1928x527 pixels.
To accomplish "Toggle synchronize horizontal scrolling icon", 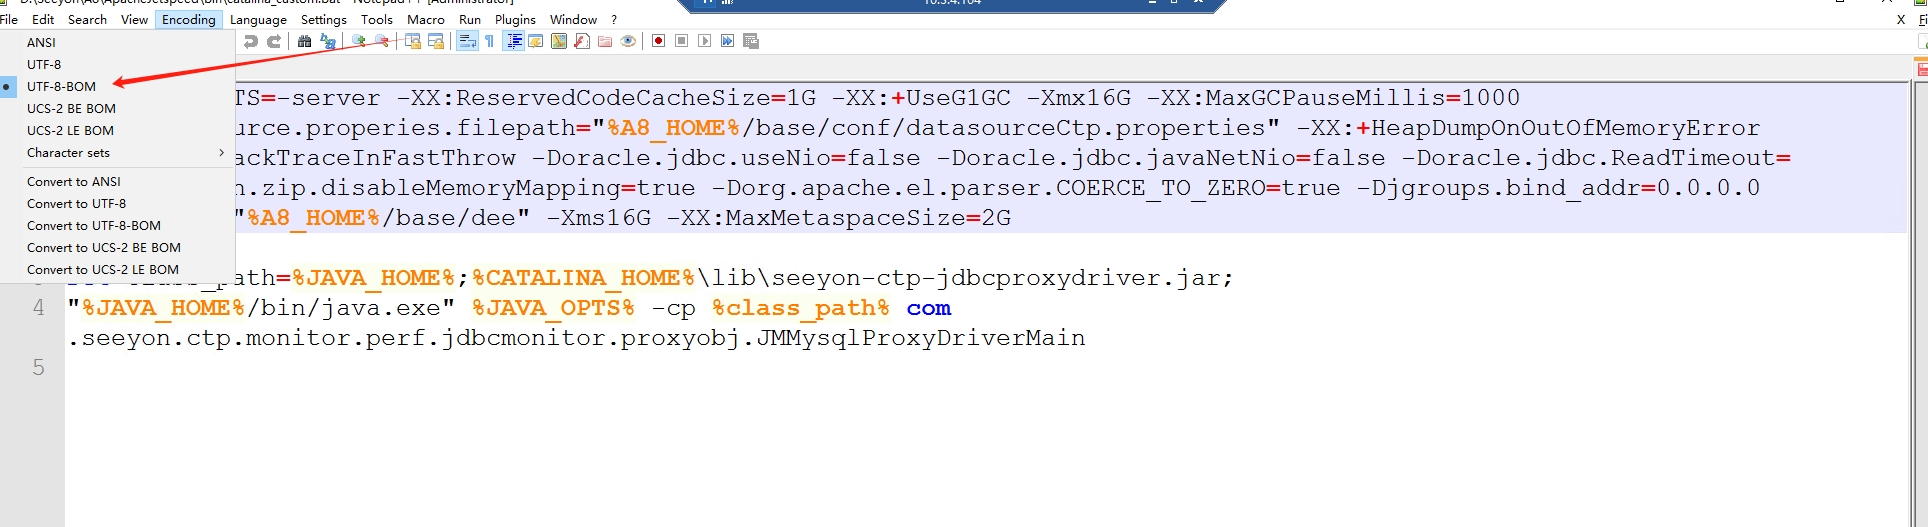I will pos(436,41).
